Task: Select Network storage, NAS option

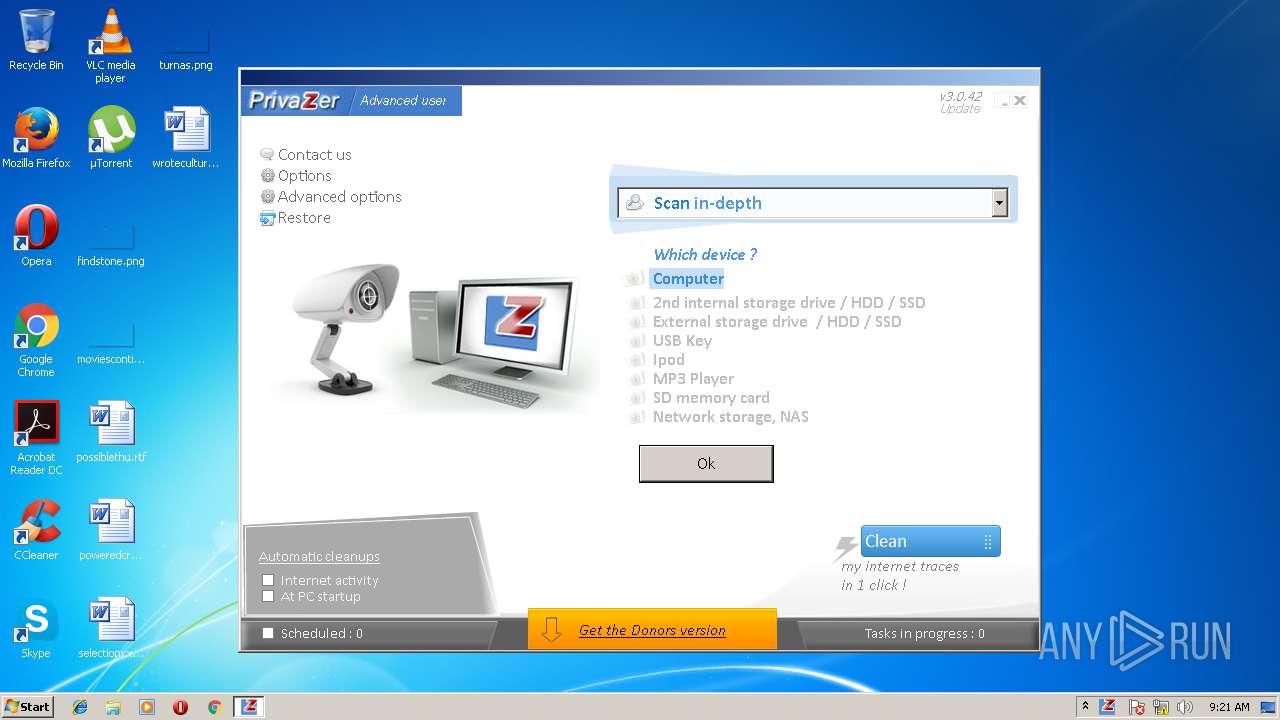Action: 730,416
